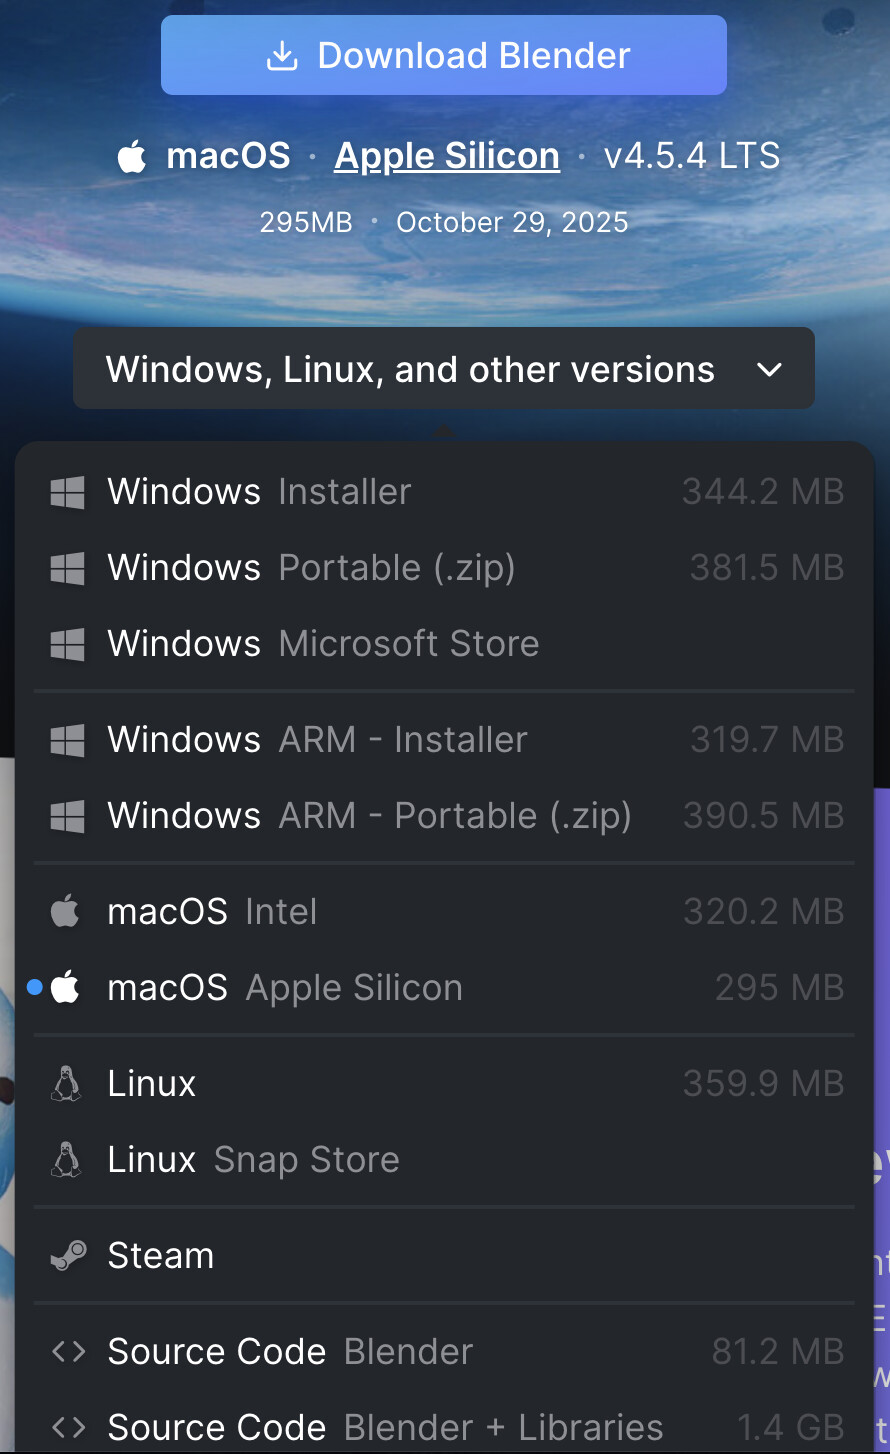Click the Linux penguin icon for Linux
The image size is (890, 1454).
tap(66, 1084)
